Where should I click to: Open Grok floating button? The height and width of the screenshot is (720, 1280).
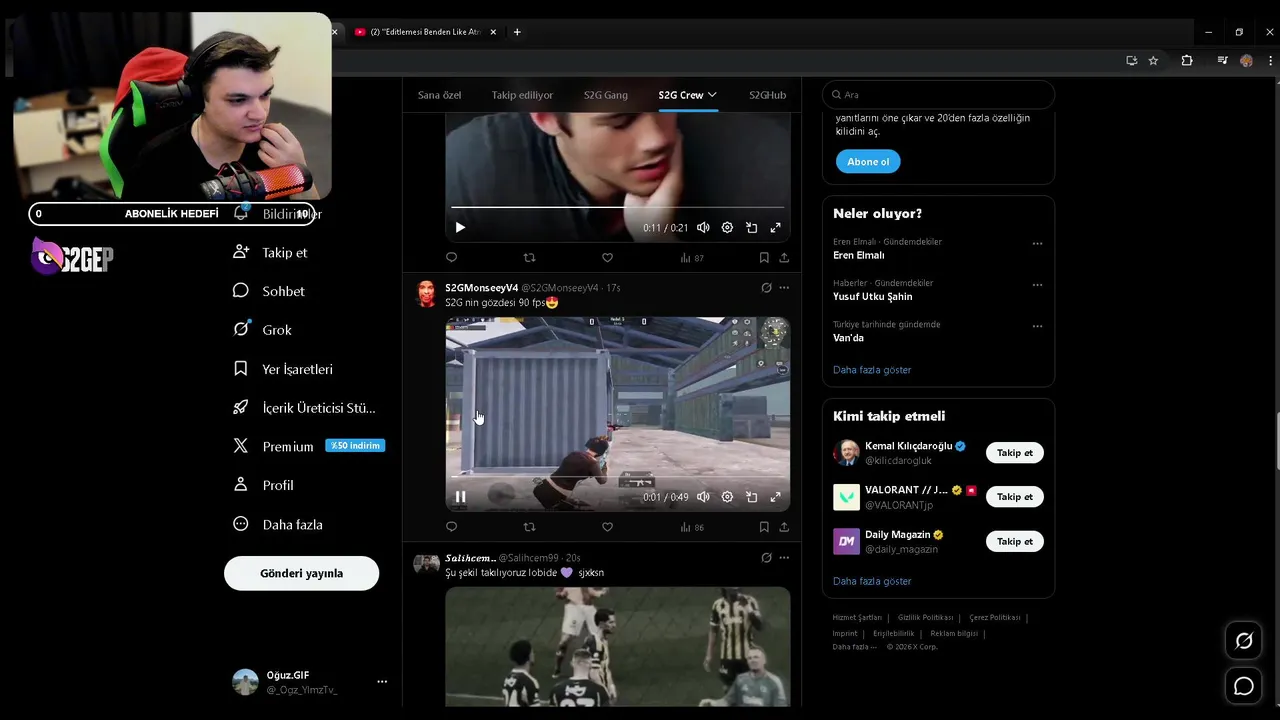[1244, 641]
